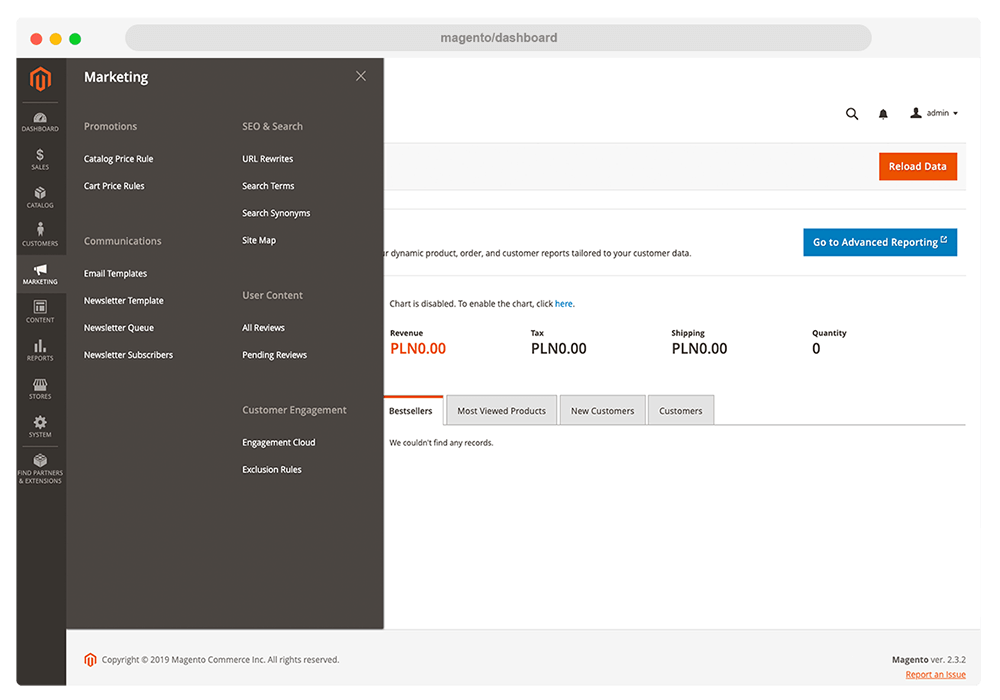
Task: Click the Shipping PLN0.00 value
Action: point(700,349)
